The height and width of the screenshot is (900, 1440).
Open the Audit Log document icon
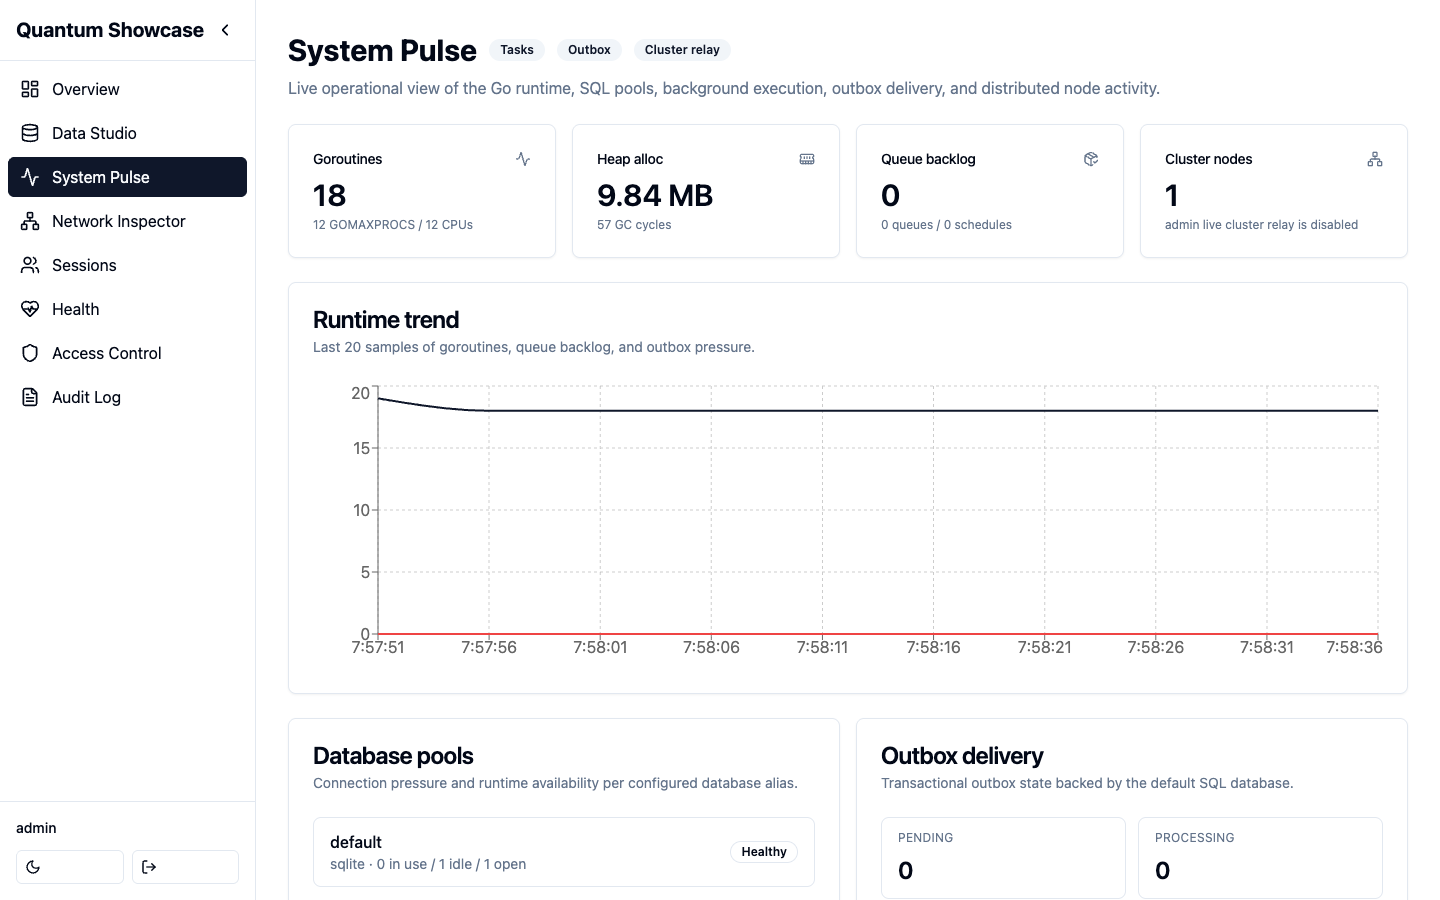30,397
